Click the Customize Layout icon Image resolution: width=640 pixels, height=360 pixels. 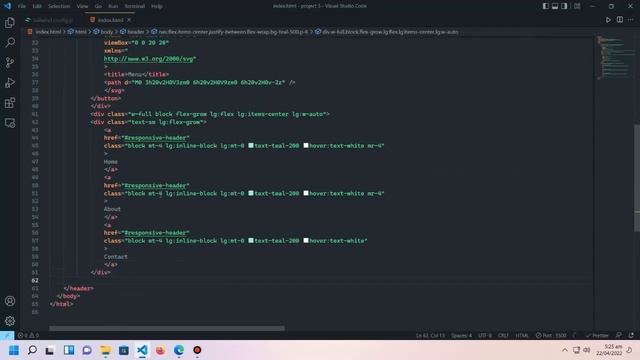click(577, 6)
